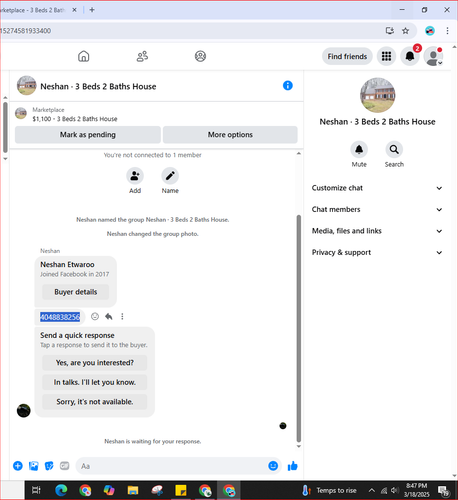The image size is (458, 500).
Task: Open Task View on the taskbar
Action: [x=36, y=490]
